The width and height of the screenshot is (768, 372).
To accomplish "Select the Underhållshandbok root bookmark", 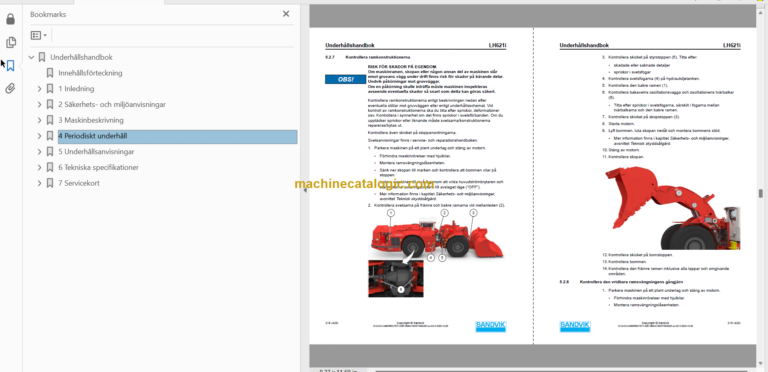I will point(81,57).
